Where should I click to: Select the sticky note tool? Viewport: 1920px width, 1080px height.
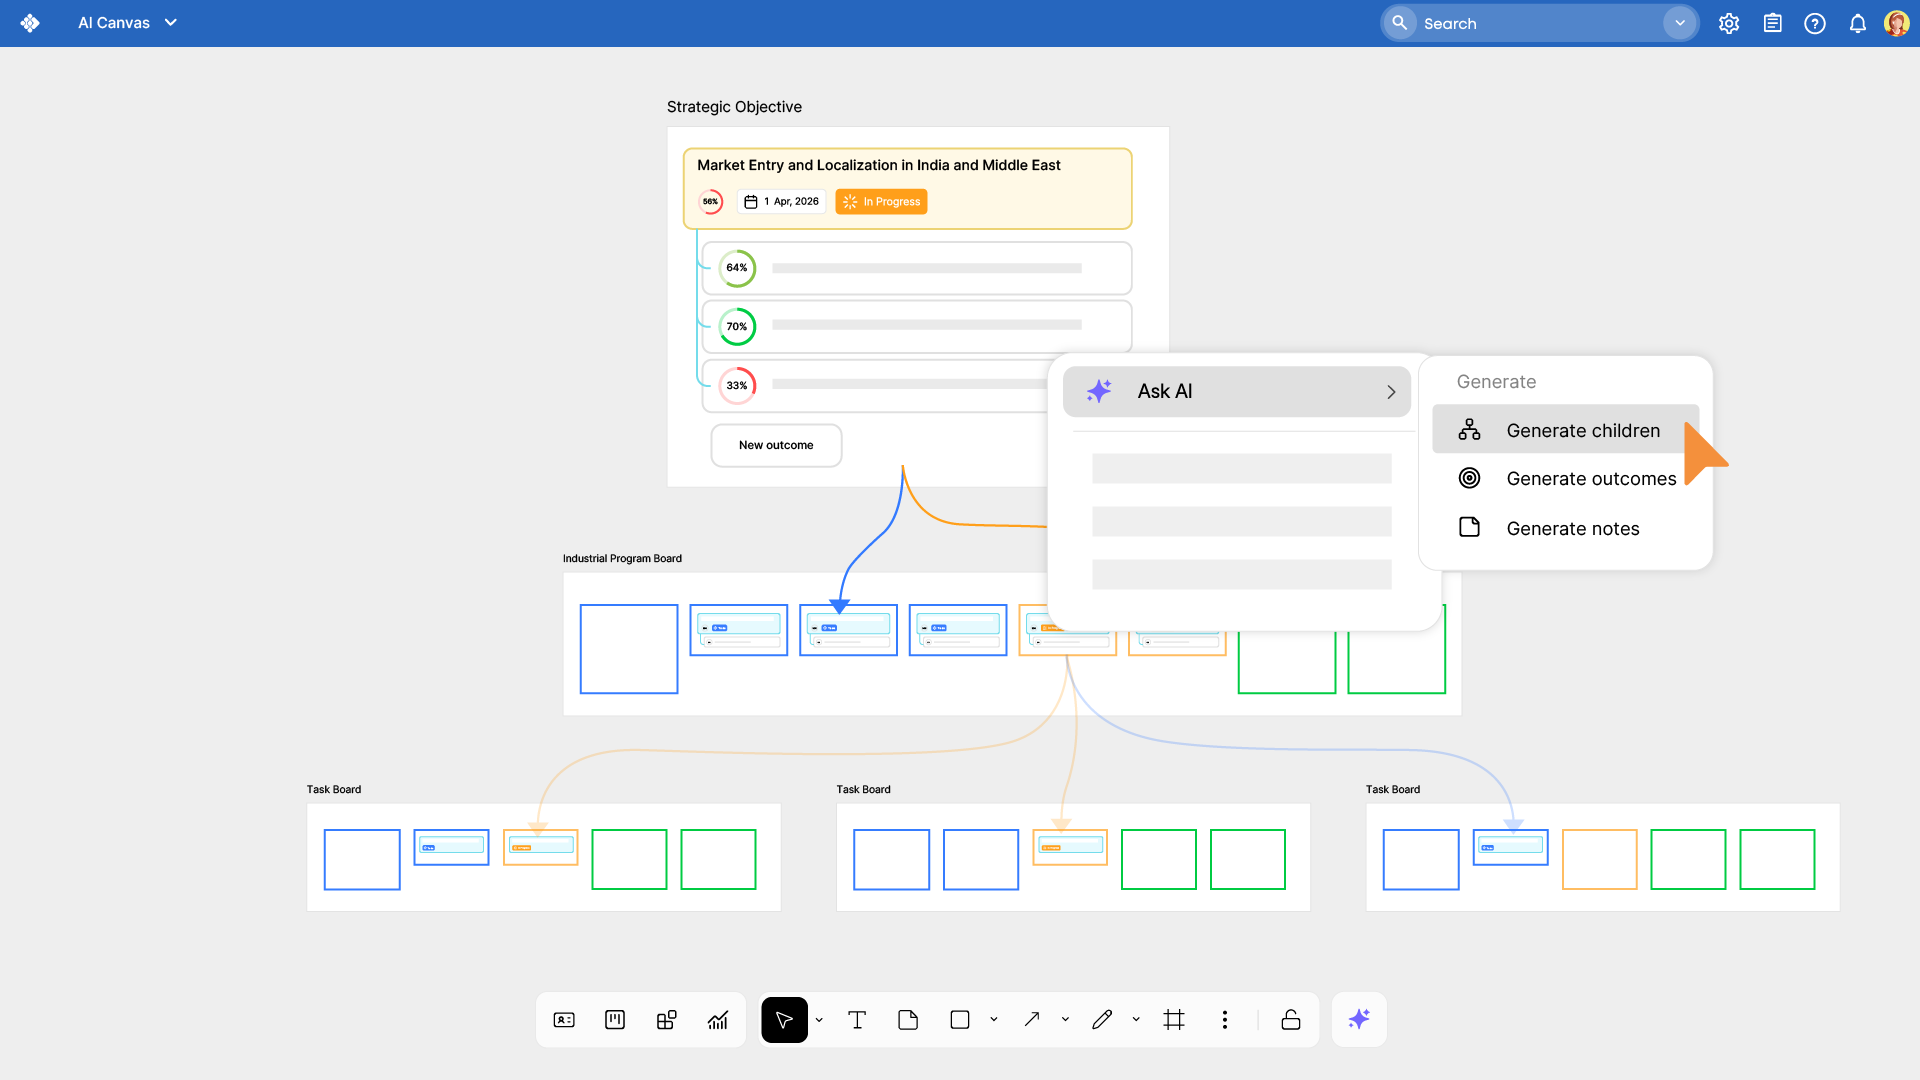click(908, 1020)
